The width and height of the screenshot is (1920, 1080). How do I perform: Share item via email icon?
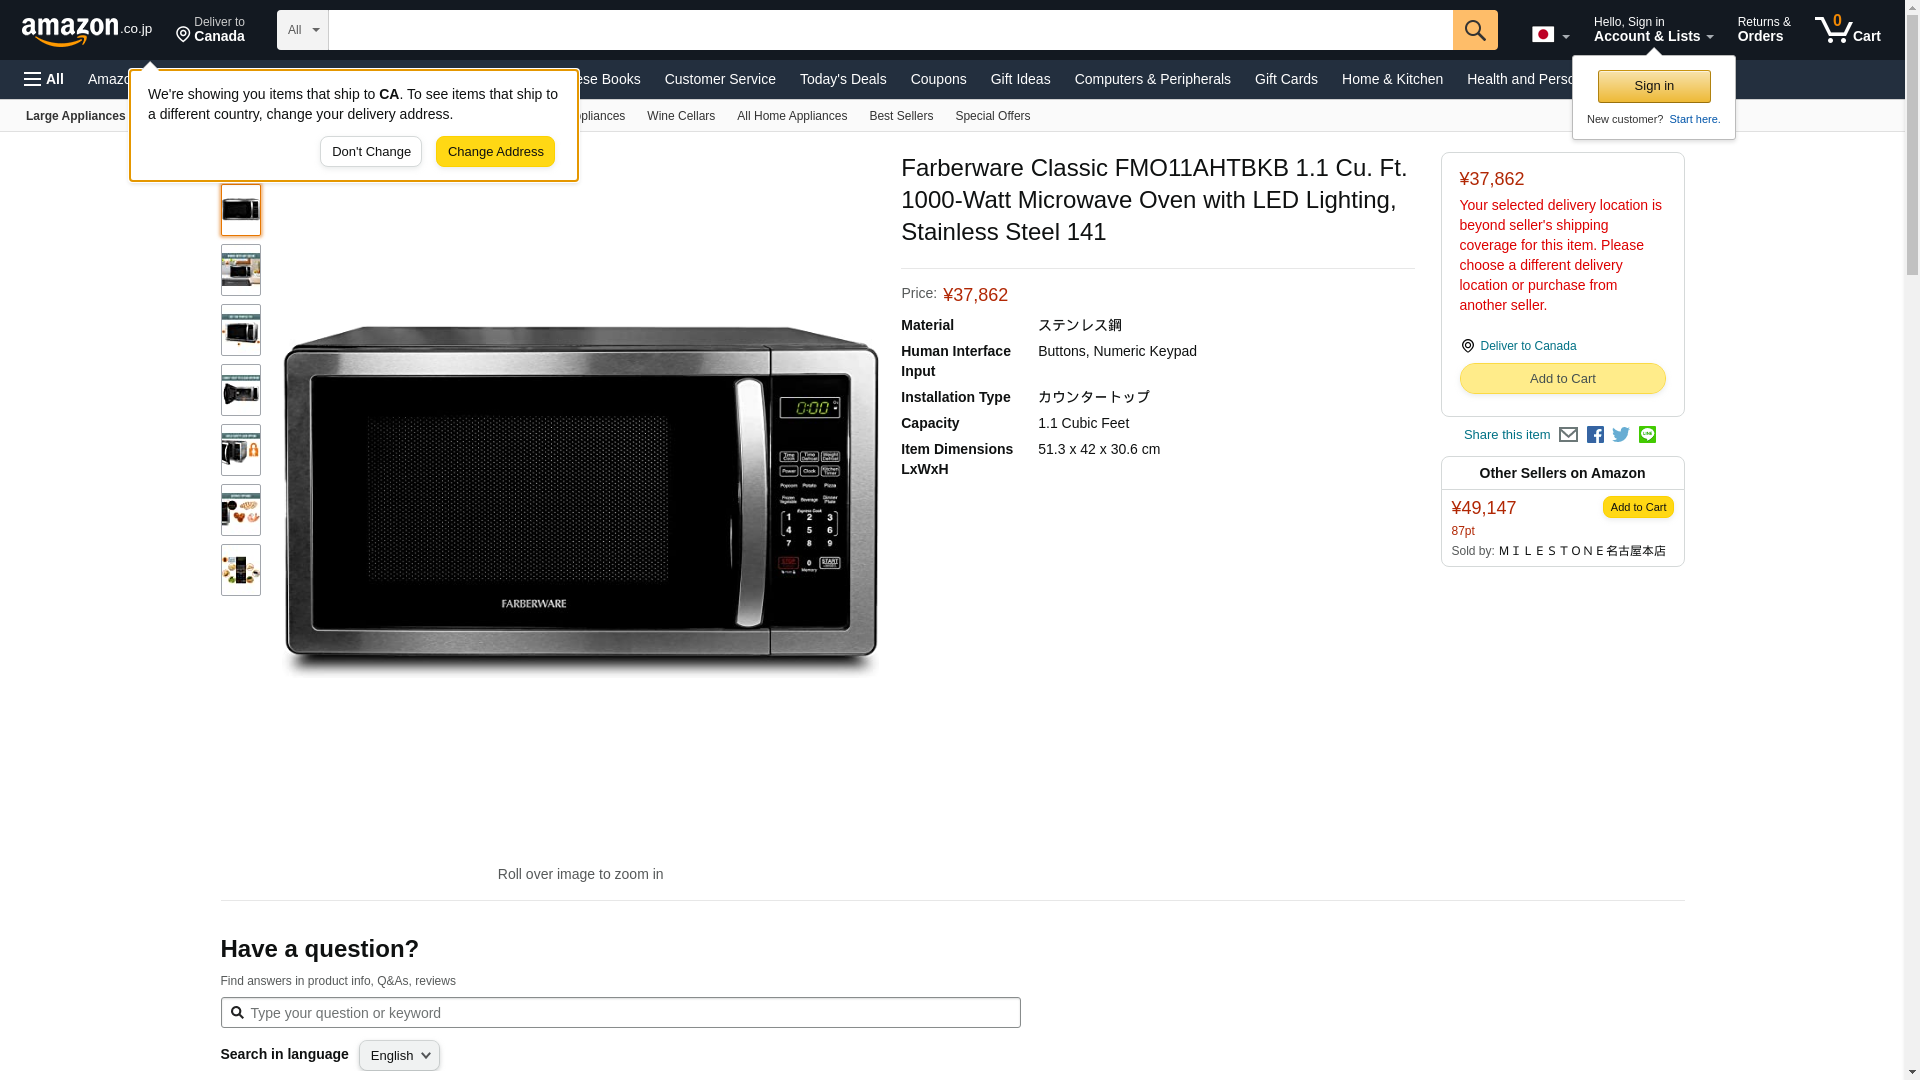point(1568,435)
